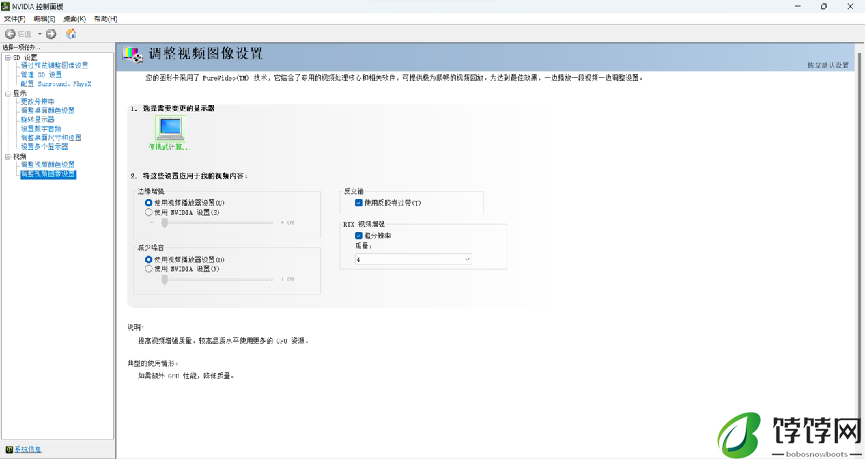Click the system information icon at bottom left
Screen dimensions: 865x459
pos(9,450)
